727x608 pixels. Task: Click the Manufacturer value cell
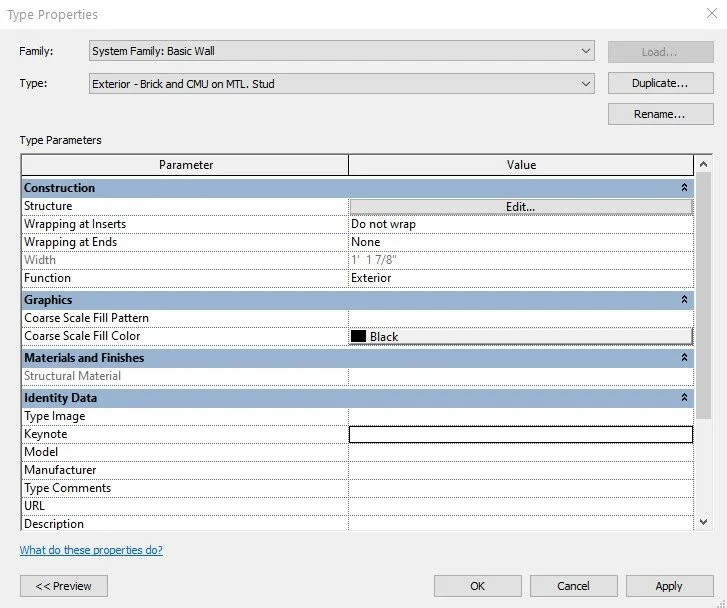521,470
